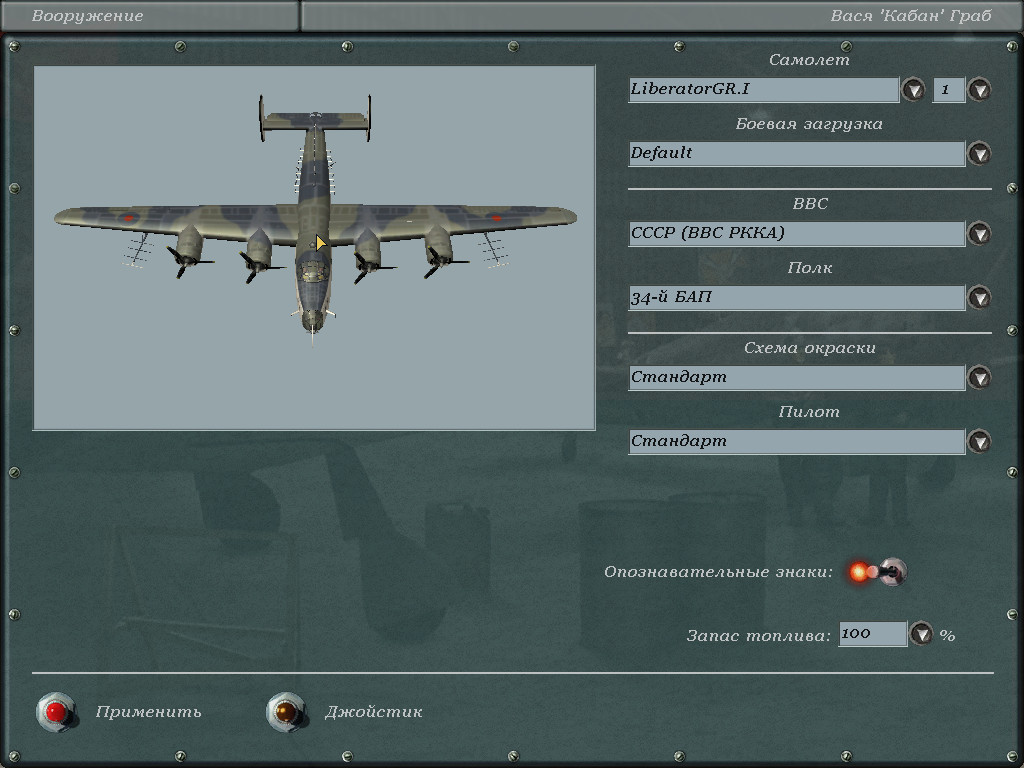Click the Стандарт paint scheme field
This screenshot has height=768, width=1024.
pyautogui.click(x=797, y=377)
